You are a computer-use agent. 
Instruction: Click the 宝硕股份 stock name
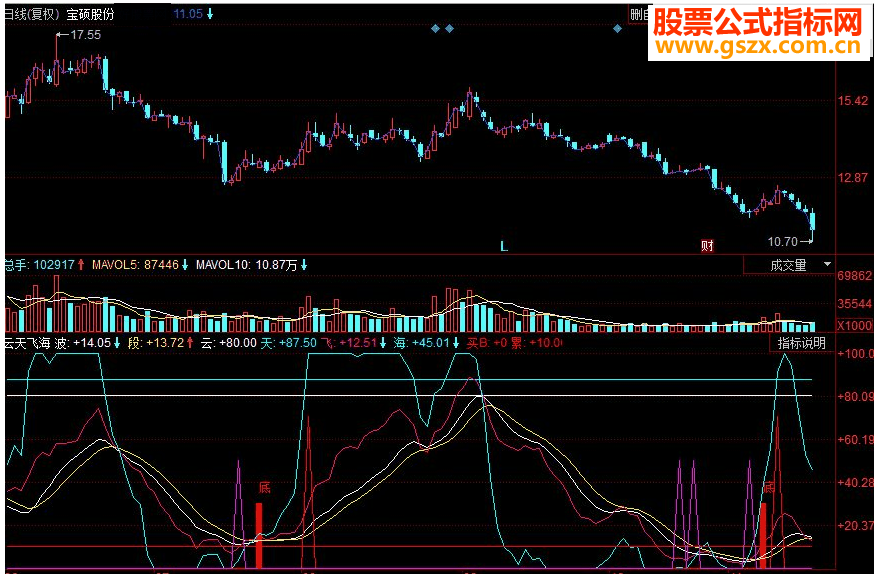click(x=91, y=14)
